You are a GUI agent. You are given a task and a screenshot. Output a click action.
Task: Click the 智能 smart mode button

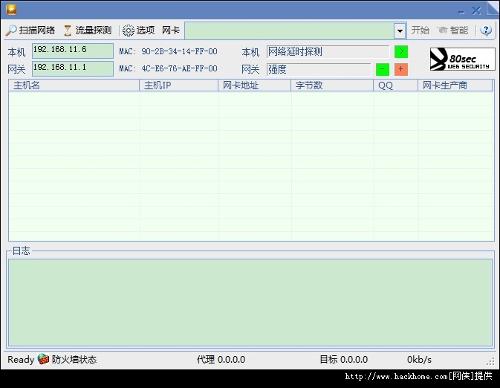click(454, 30)
